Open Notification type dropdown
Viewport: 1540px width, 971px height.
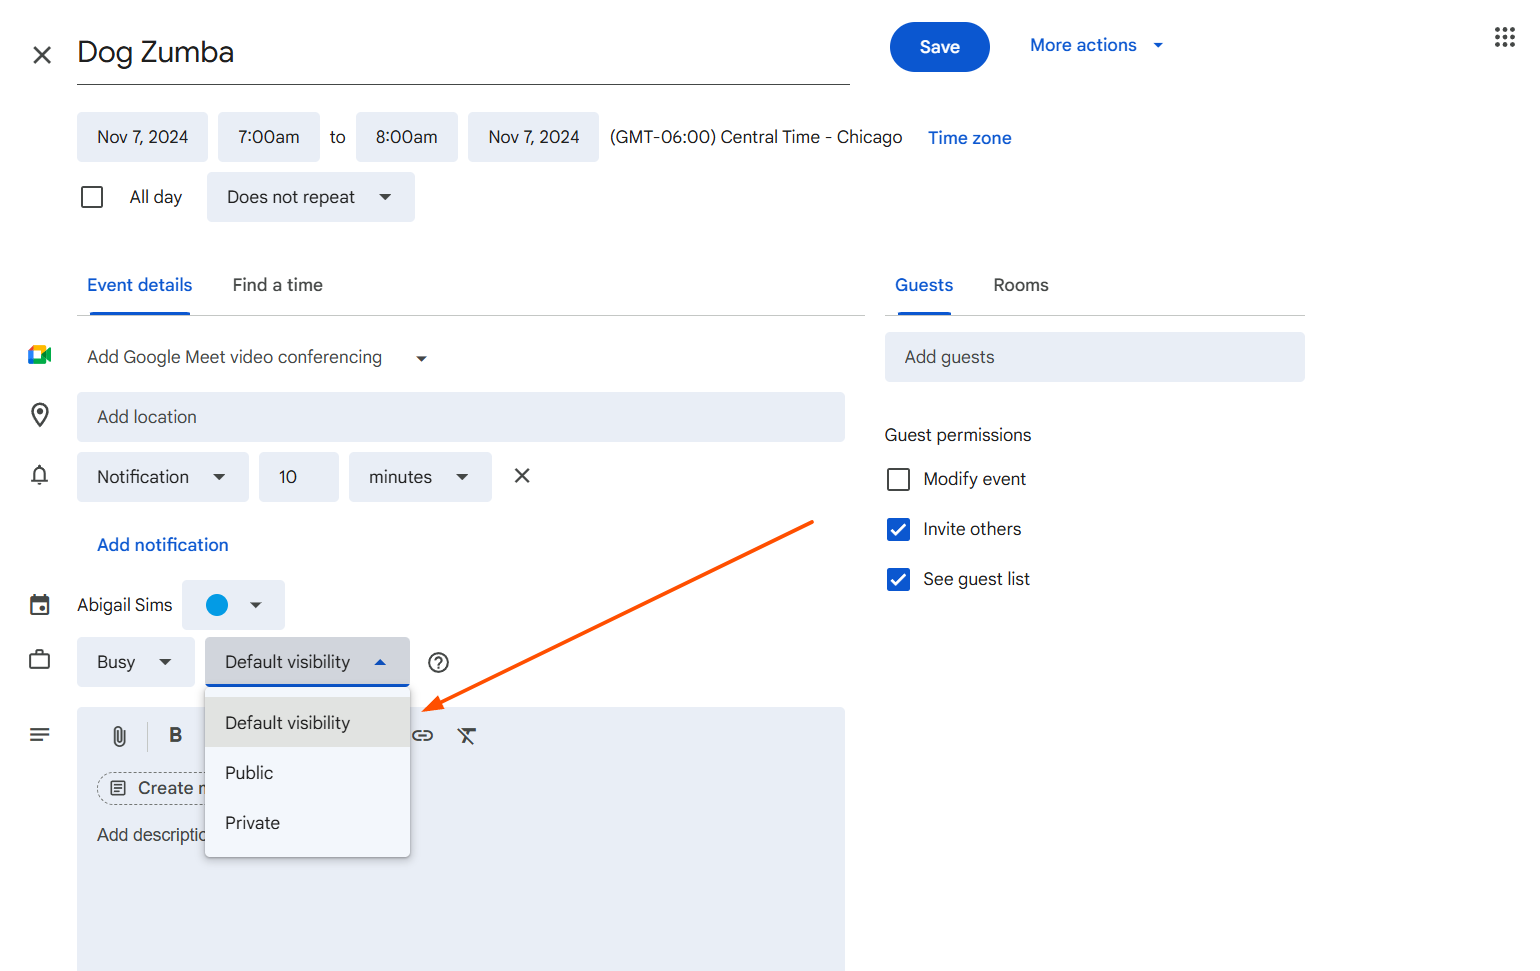(163, 477)
